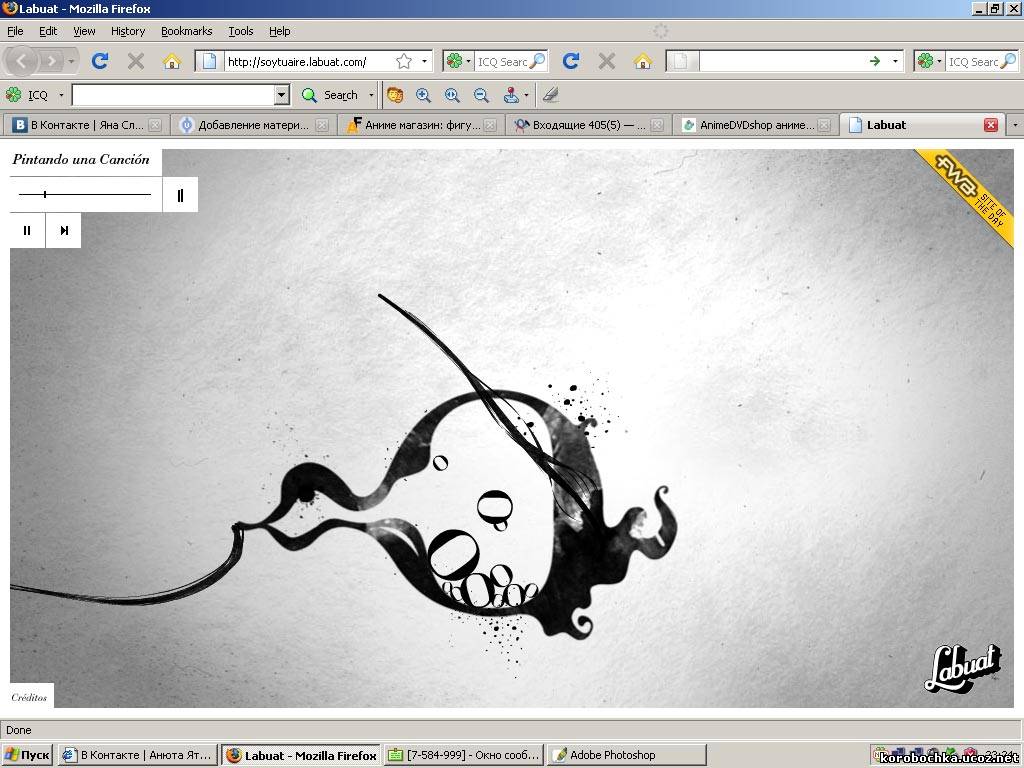
Task: Go forward with the forward arrow button
Action: 51,61
